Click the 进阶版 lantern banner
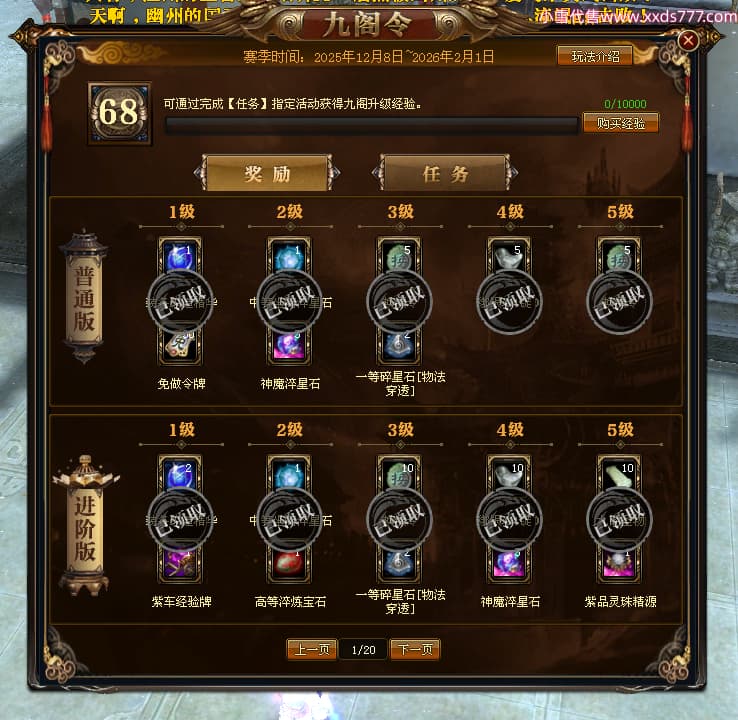This screenshot has height=720, width=738. pyautogui.click(x=85, y=526)
